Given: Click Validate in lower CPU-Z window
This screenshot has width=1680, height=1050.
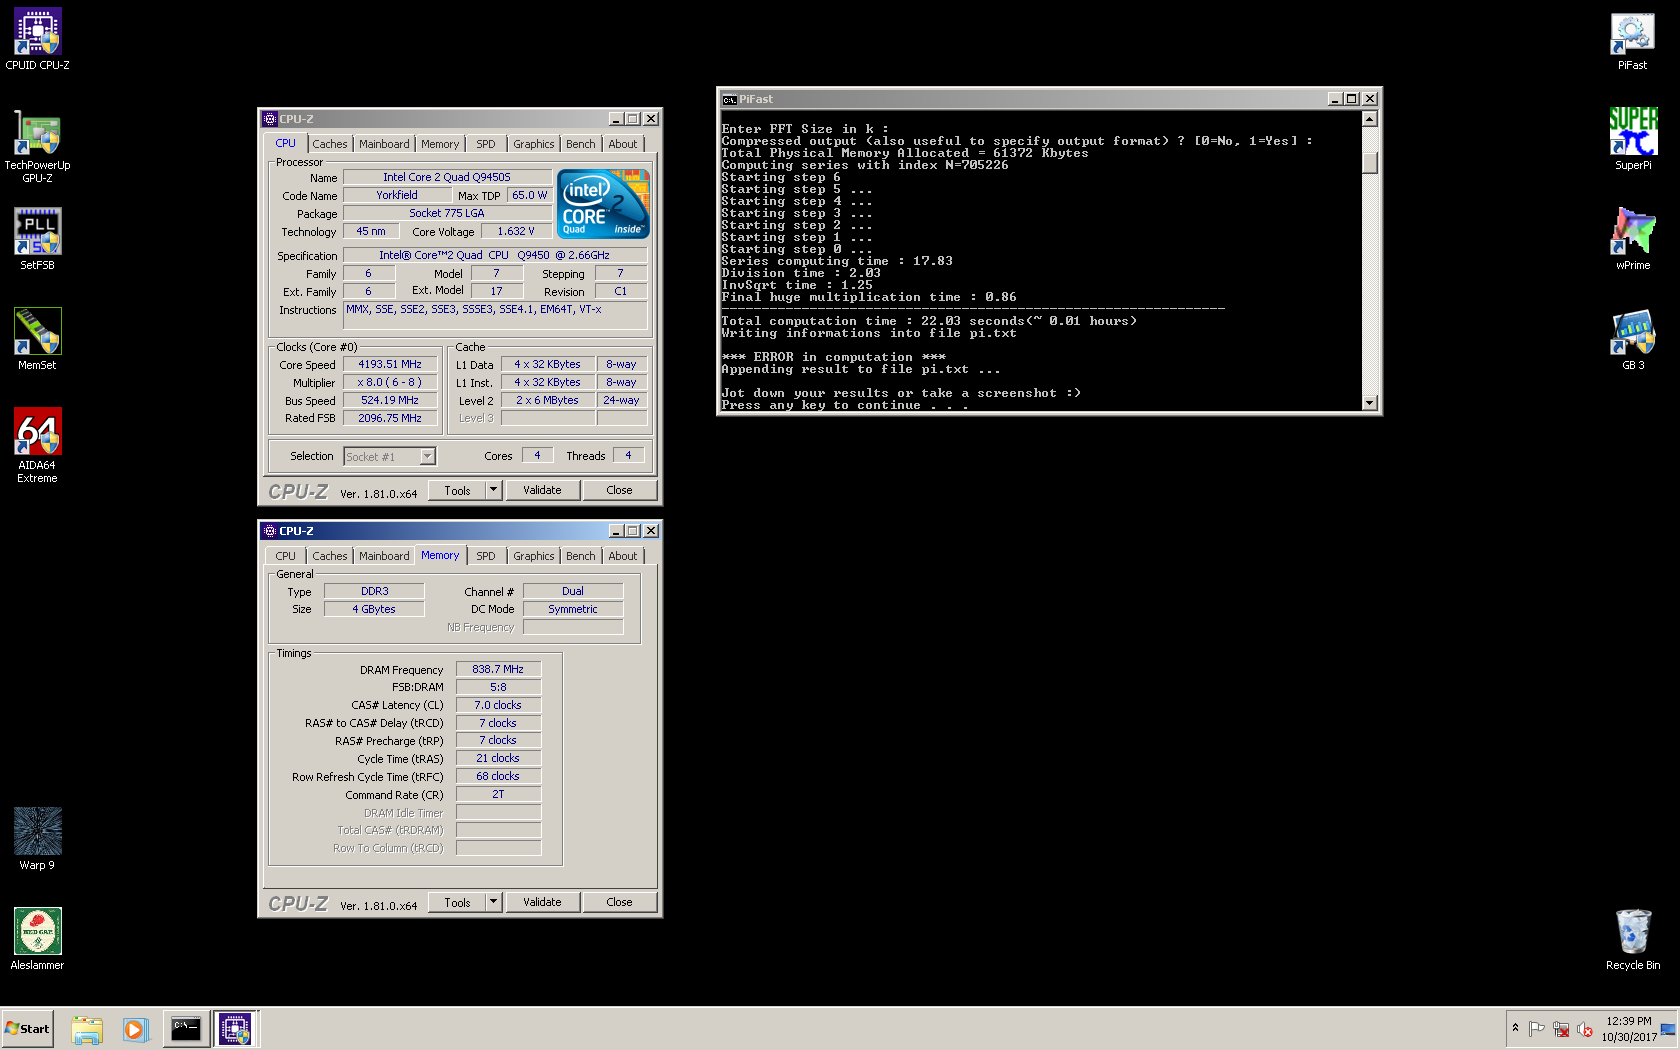Looking at the screenshot, I should pos(542,902).
